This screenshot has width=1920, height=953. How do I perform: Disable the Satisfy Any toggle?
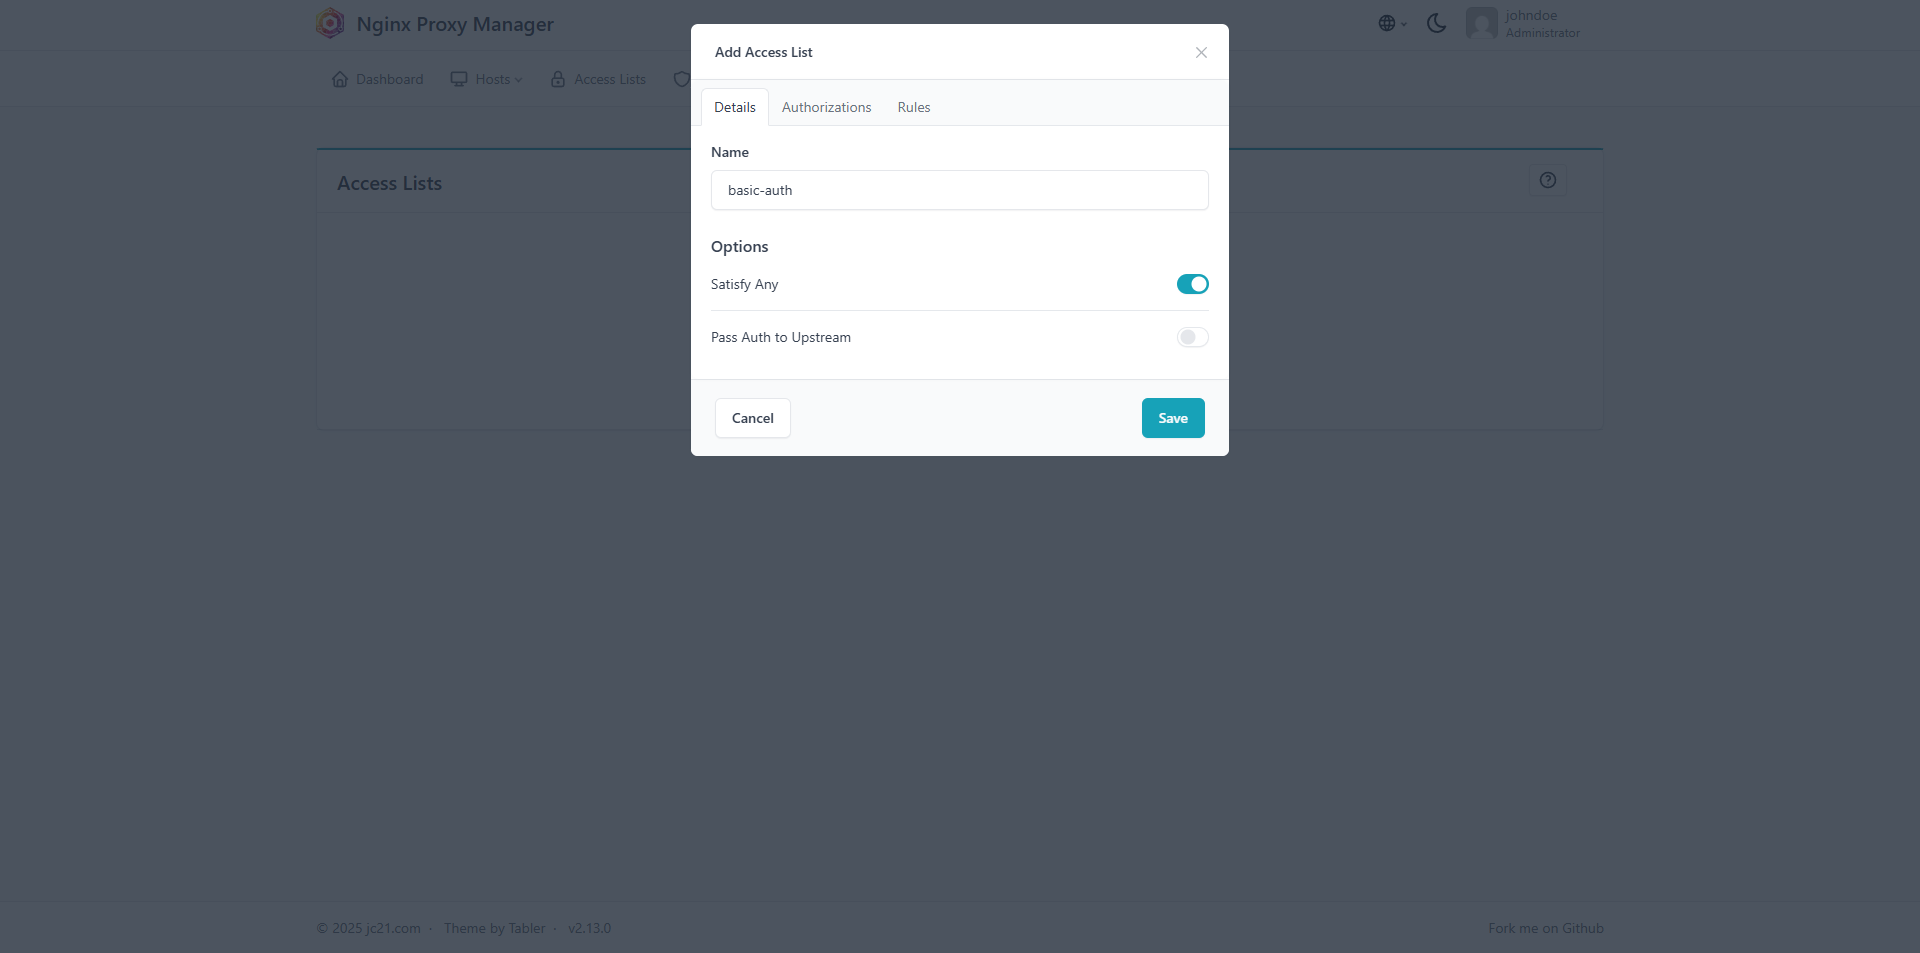pos(1192,284)
